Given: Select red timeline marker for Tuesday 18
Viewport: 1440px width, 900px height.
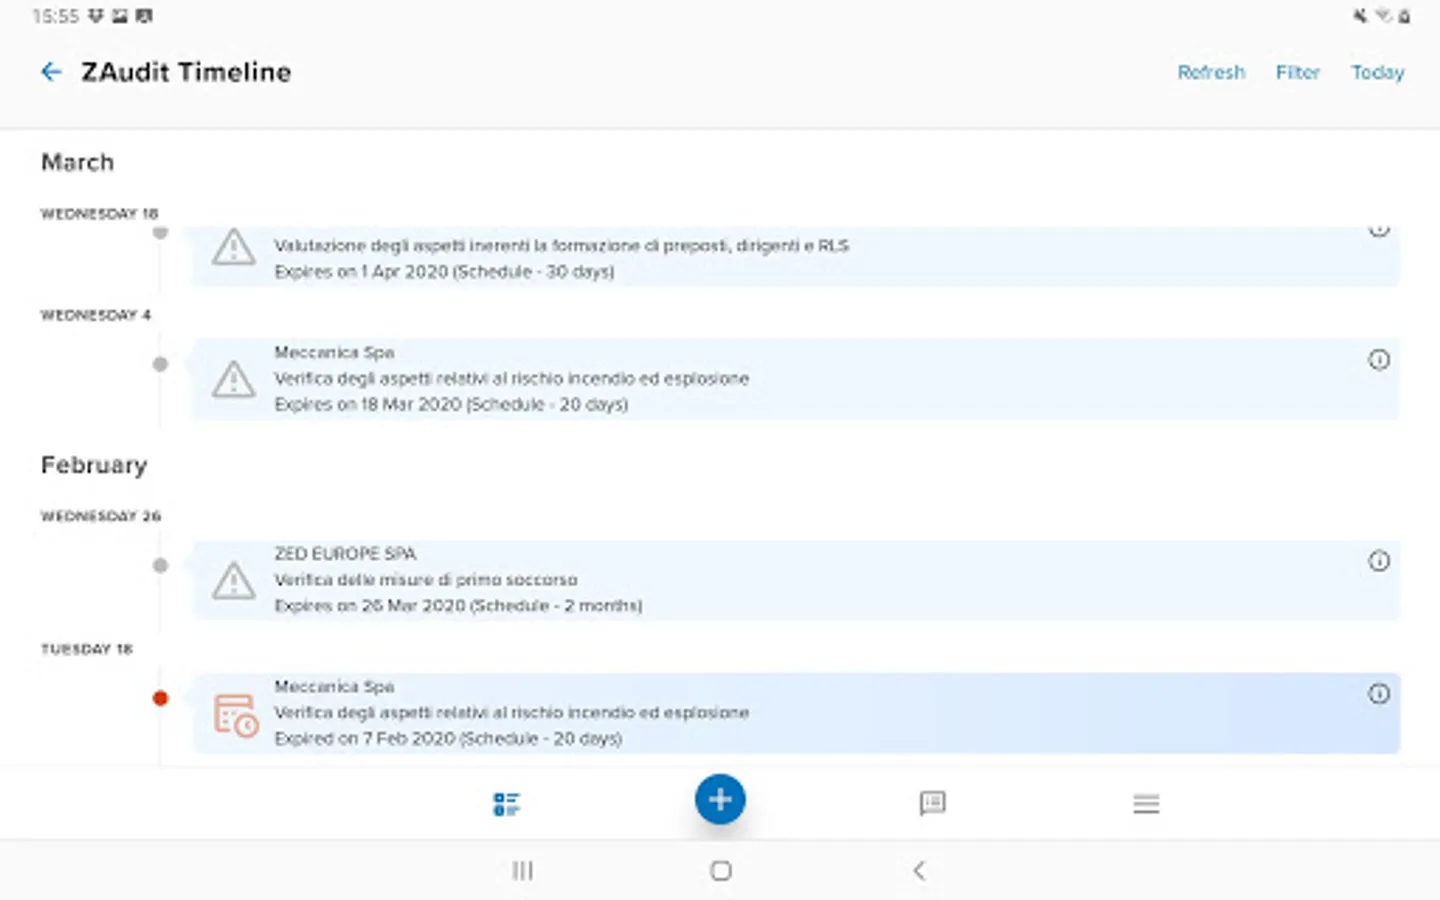Looking at the screenshot, I should pos(160,698).
